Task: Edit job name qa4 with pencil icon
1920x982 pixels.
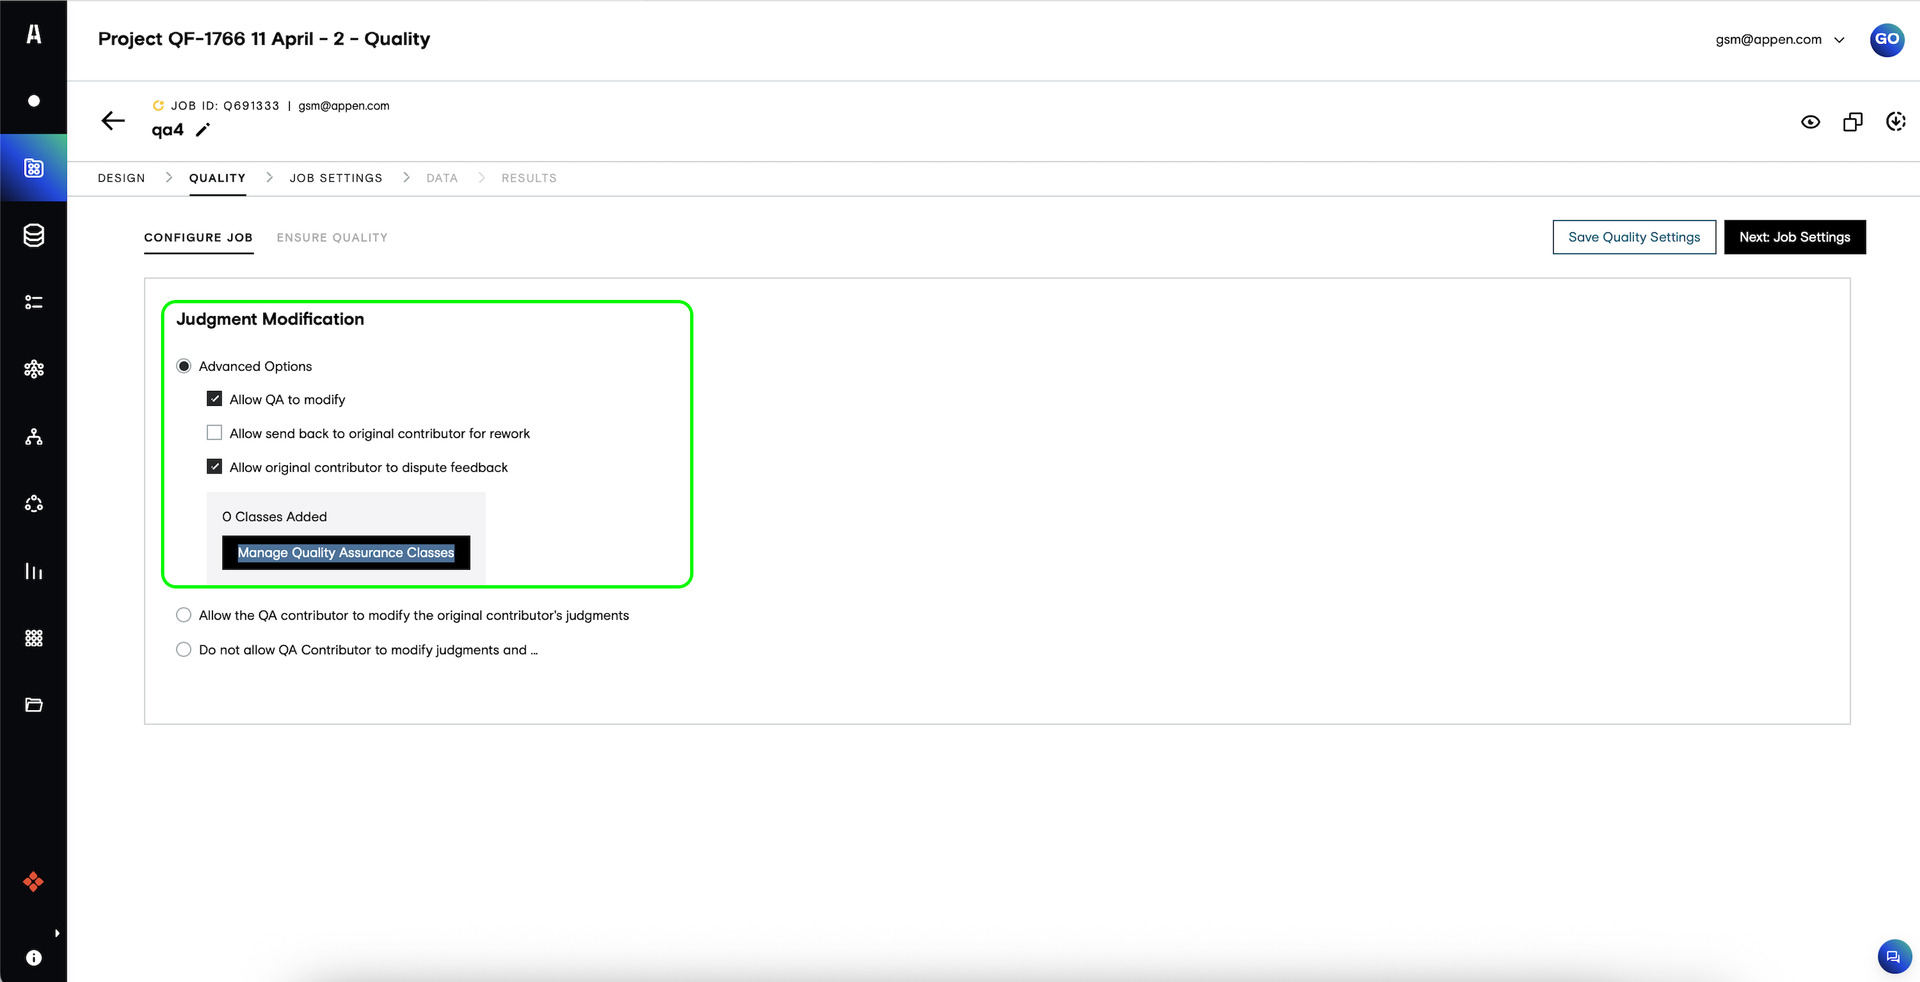Action: (x=203, y=130)
